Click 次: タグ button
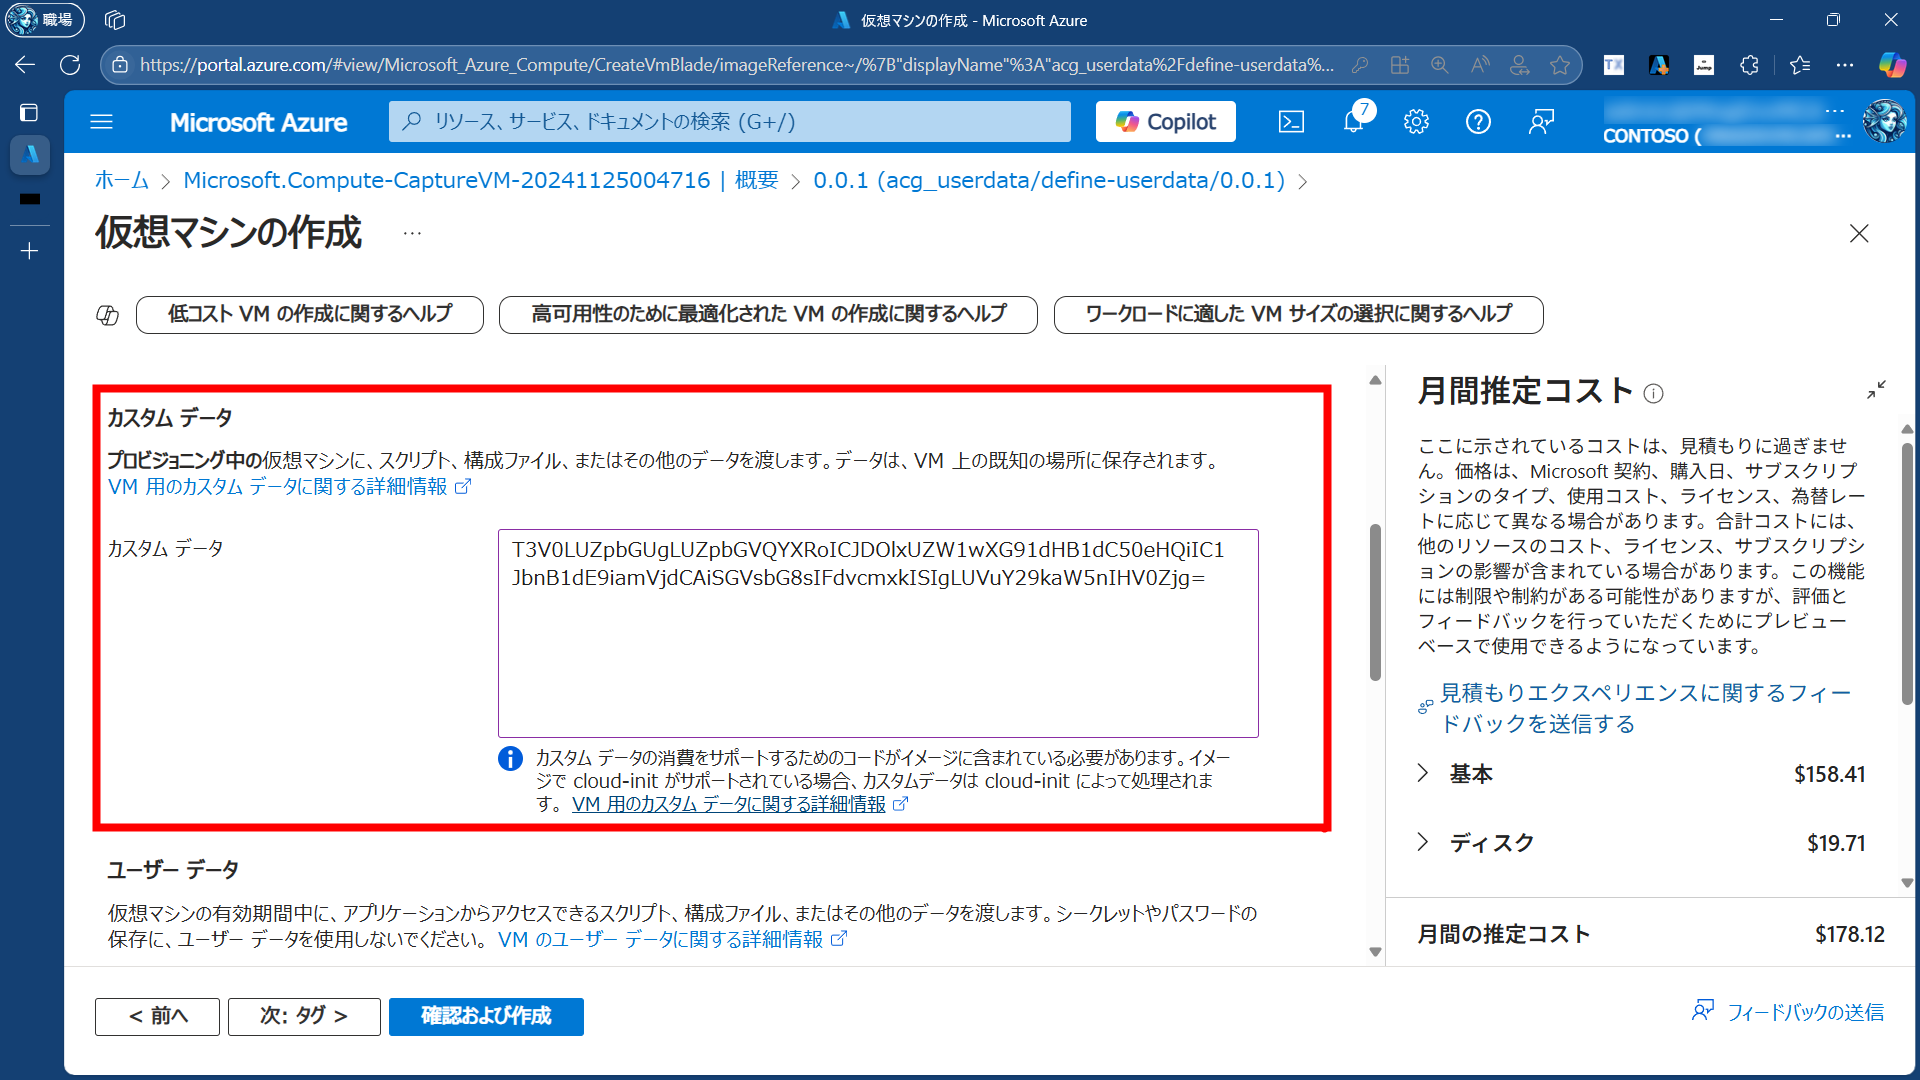The image size is (1920, 1080). (x=304, y=1016)
